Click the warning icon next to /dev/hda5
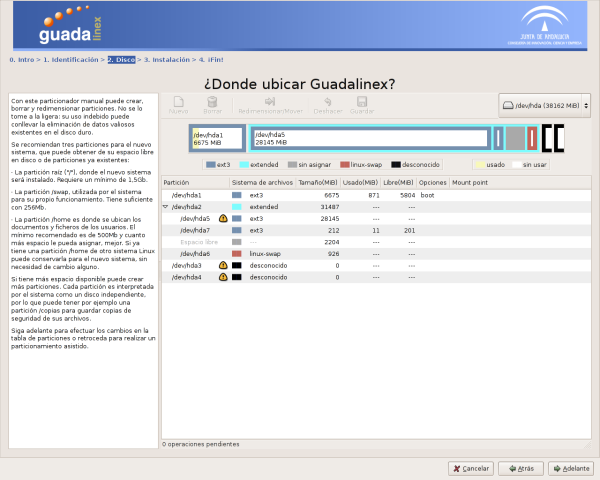 [x=223, y=218]
